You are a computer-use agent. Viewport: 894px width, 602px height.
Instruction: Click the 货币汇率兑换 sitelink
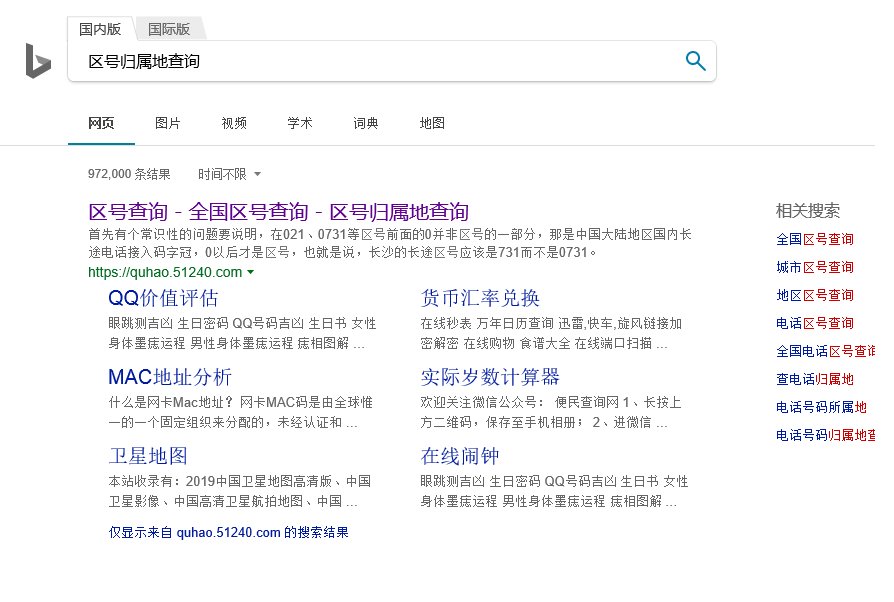coord(481,298)
